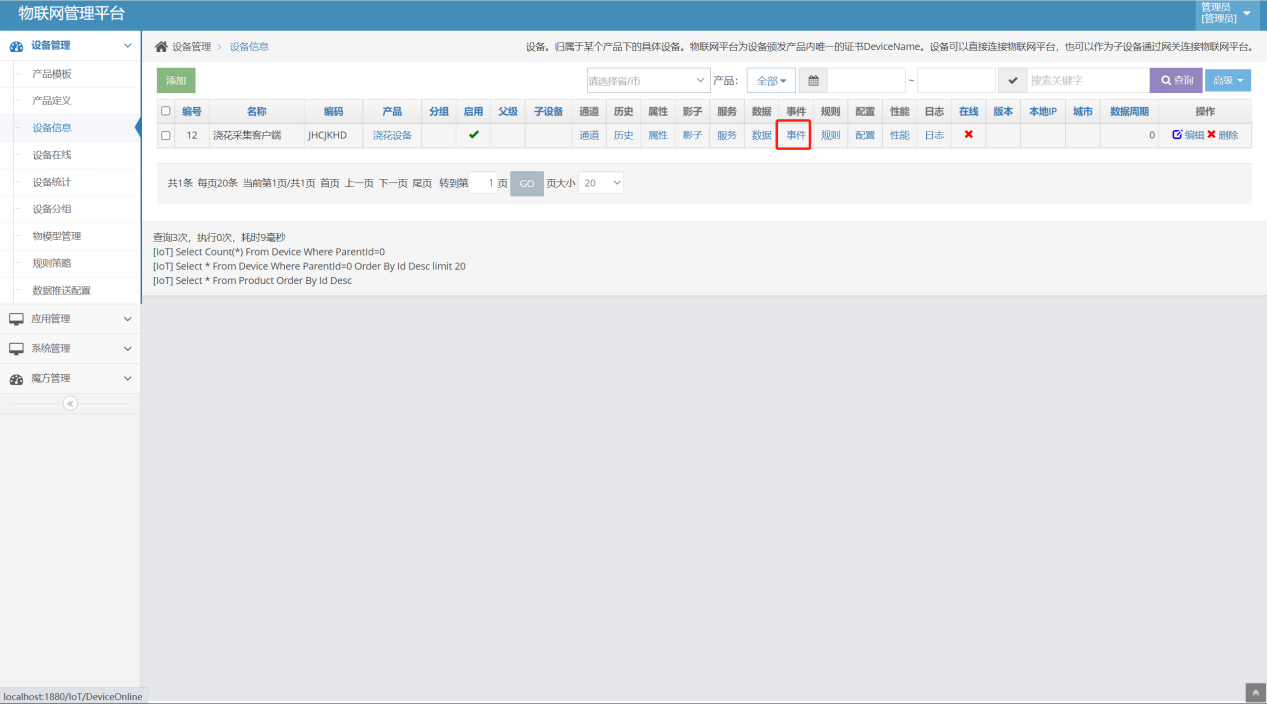Click the 编辑 edit link in row 12
1267x704 pixels.
click(x=1188, y=135)
